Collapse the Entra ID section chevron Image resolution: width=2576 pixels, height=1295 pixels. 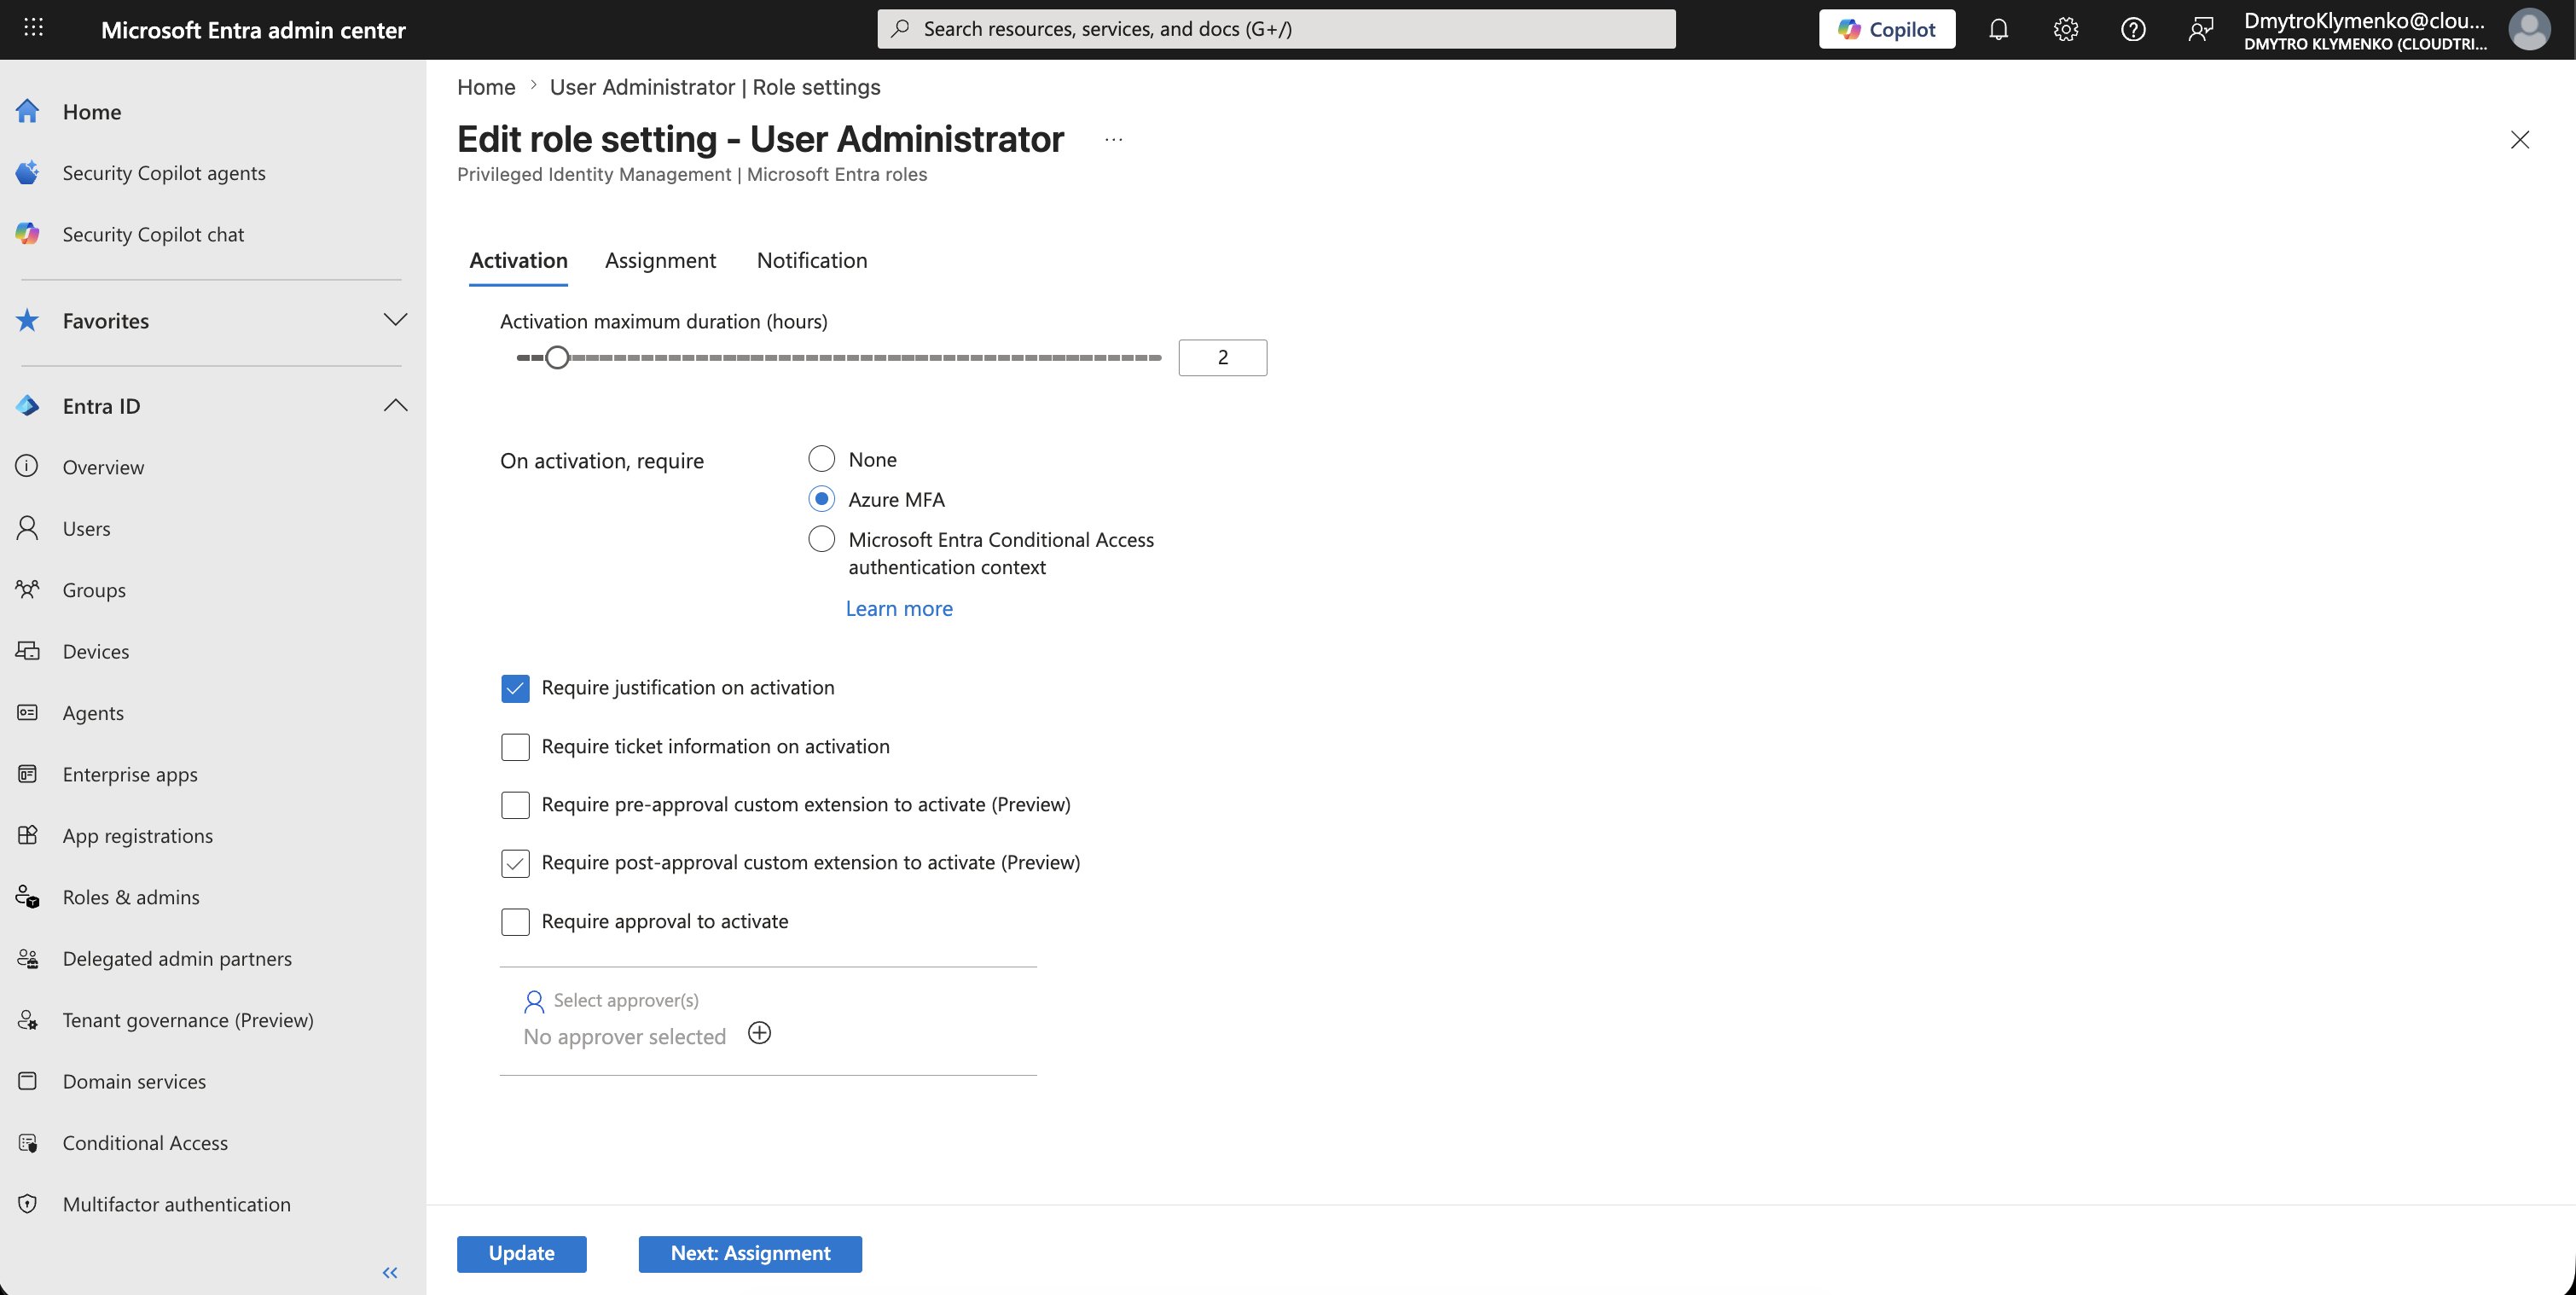coord(395,405)
